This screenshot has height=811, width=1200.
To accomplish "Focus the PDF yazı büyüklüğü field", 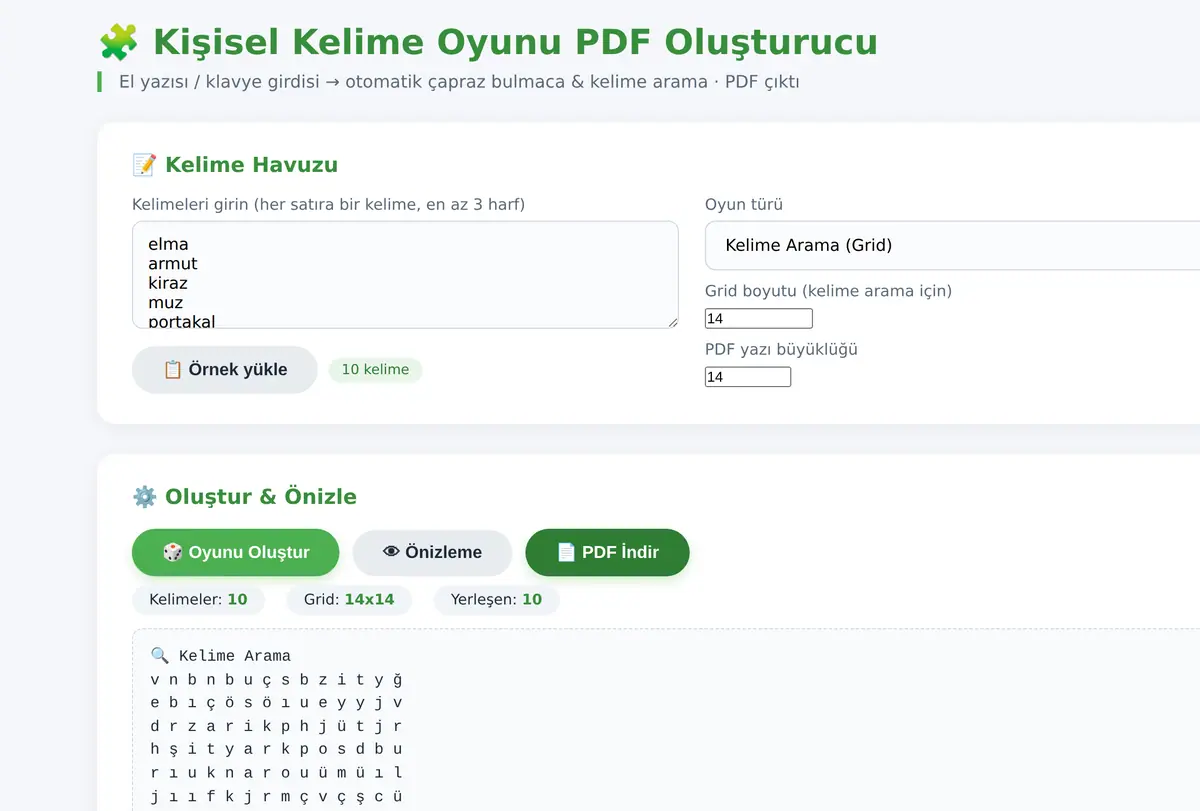I will 748,377.
